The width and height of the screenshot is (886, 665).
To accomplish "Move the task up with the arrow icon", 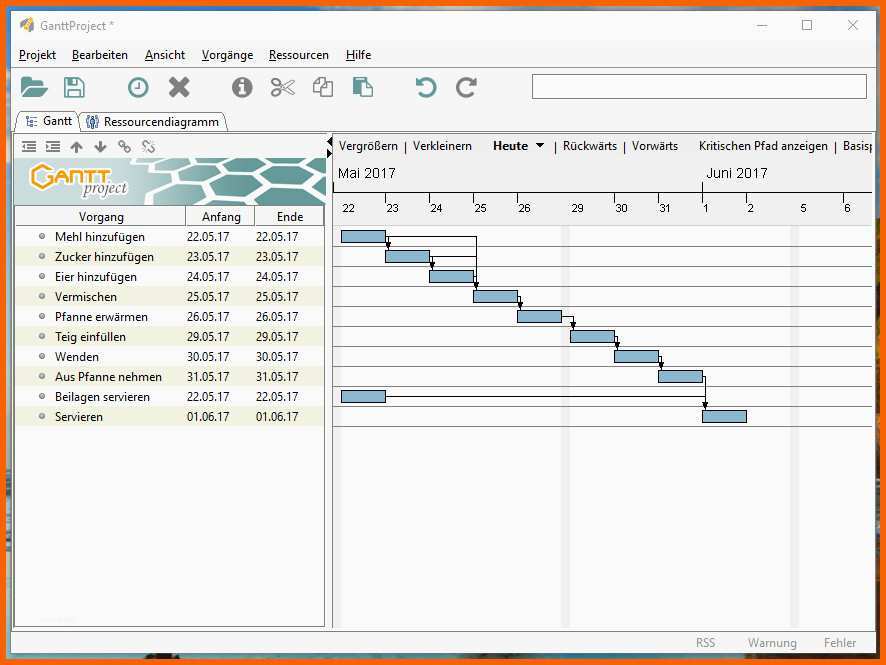I will point(76,147).
